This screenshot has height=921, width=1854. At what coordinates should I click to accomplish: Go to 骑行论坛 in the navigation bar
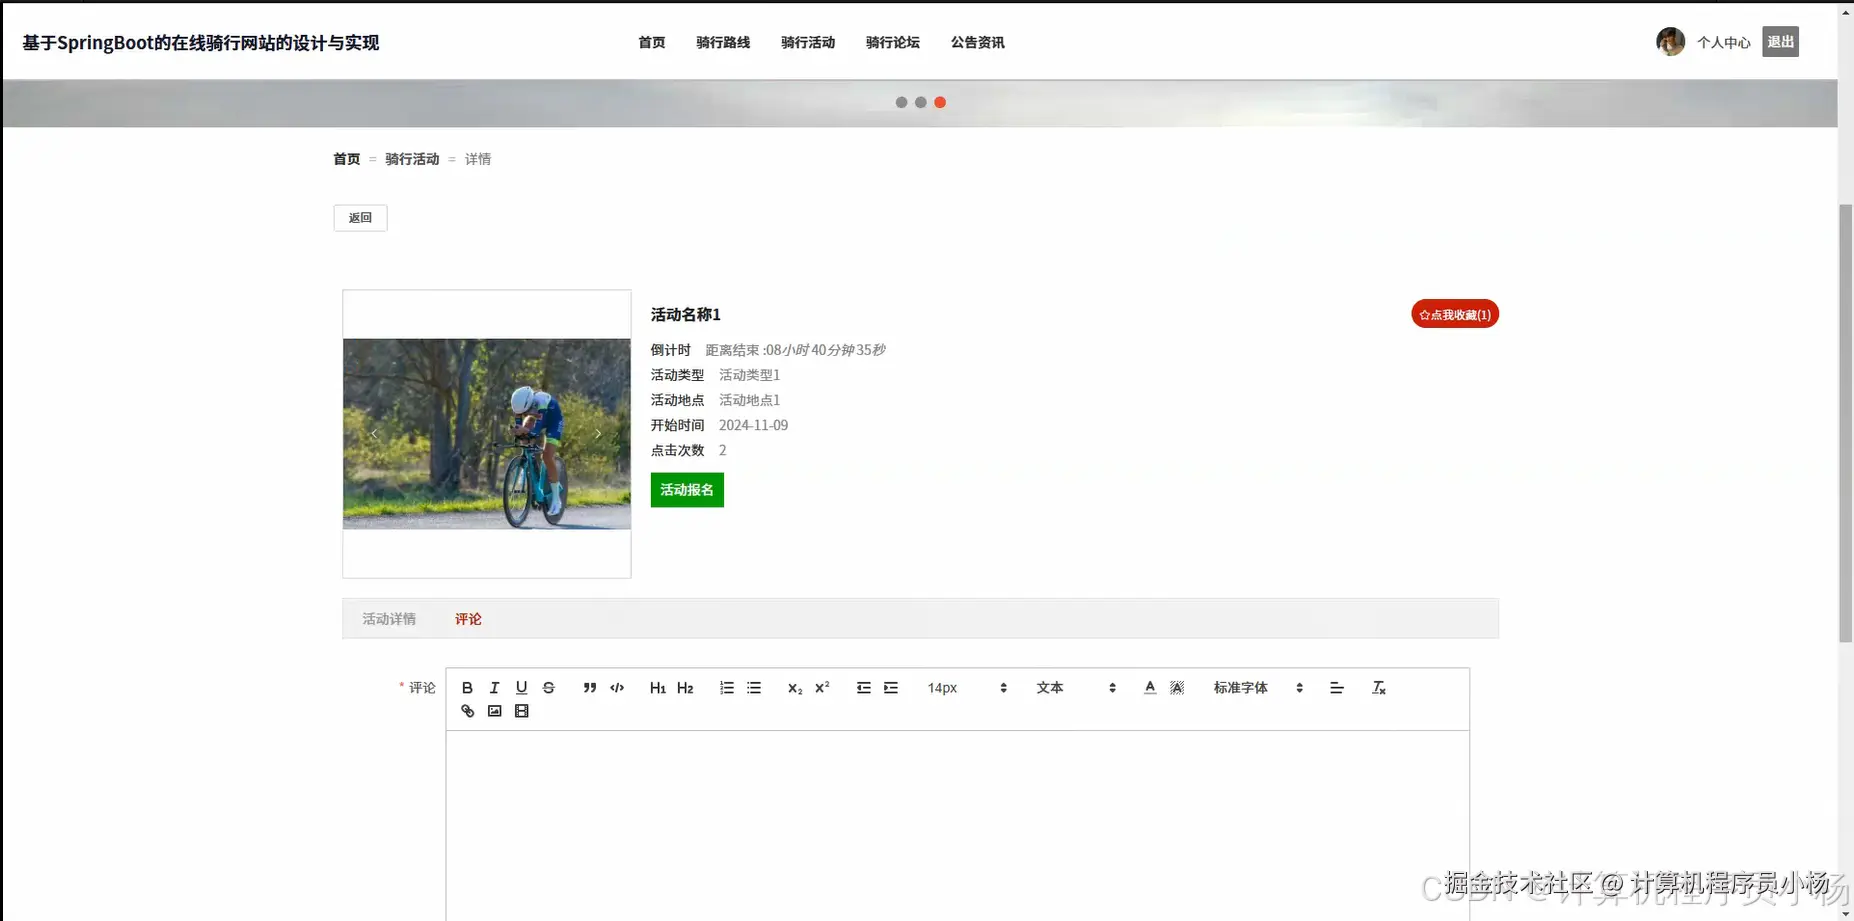[x=893, y=42]
